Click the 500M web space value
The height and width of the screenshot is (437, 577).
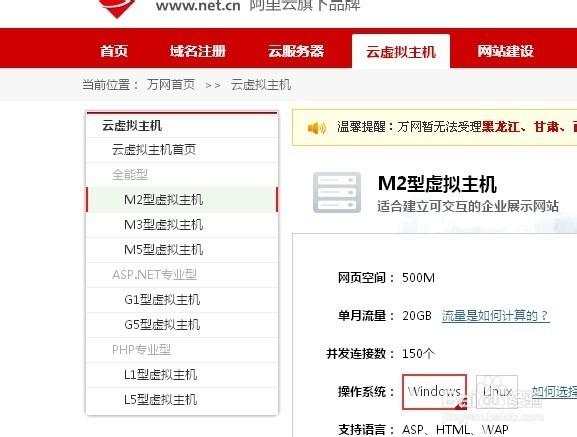pos(418,278)
